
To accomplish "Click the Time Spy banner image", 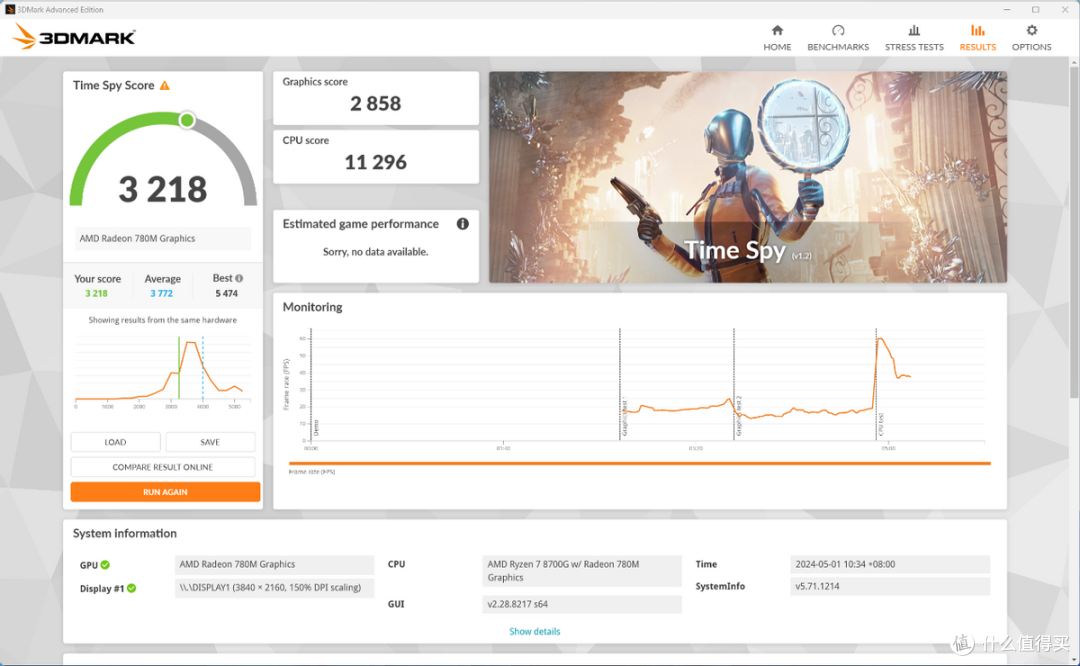I will 747,177.
